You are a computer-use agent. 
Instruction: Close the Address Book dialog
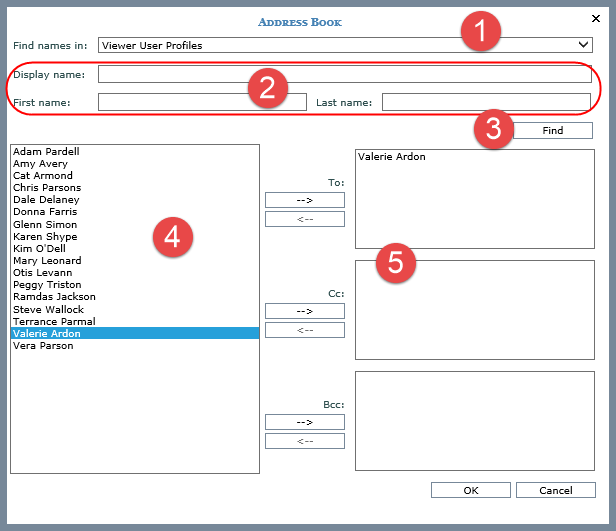click(597, 19)
